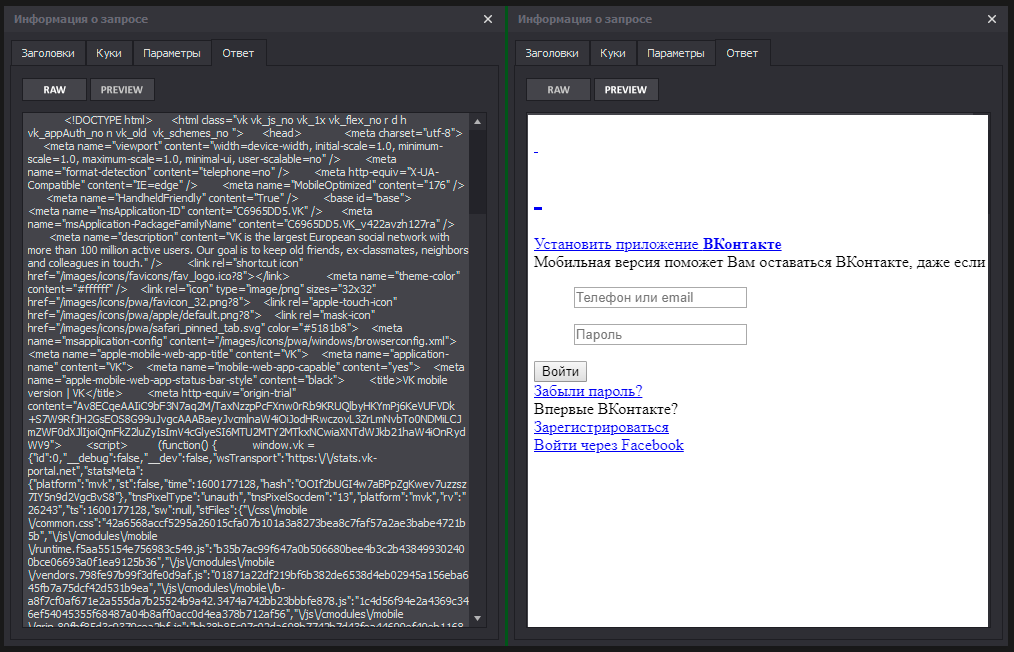
Task: Click RAW button in right panel
Action: pos(558,90)
